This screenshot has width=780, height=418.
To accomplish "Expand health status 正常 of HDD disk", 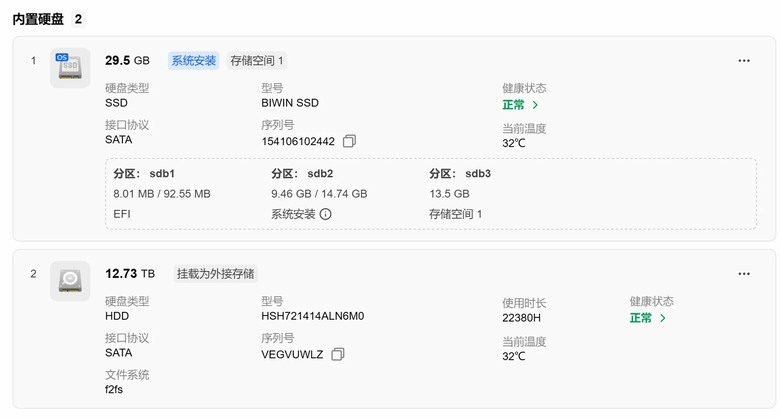I will [x=648, y=318].
